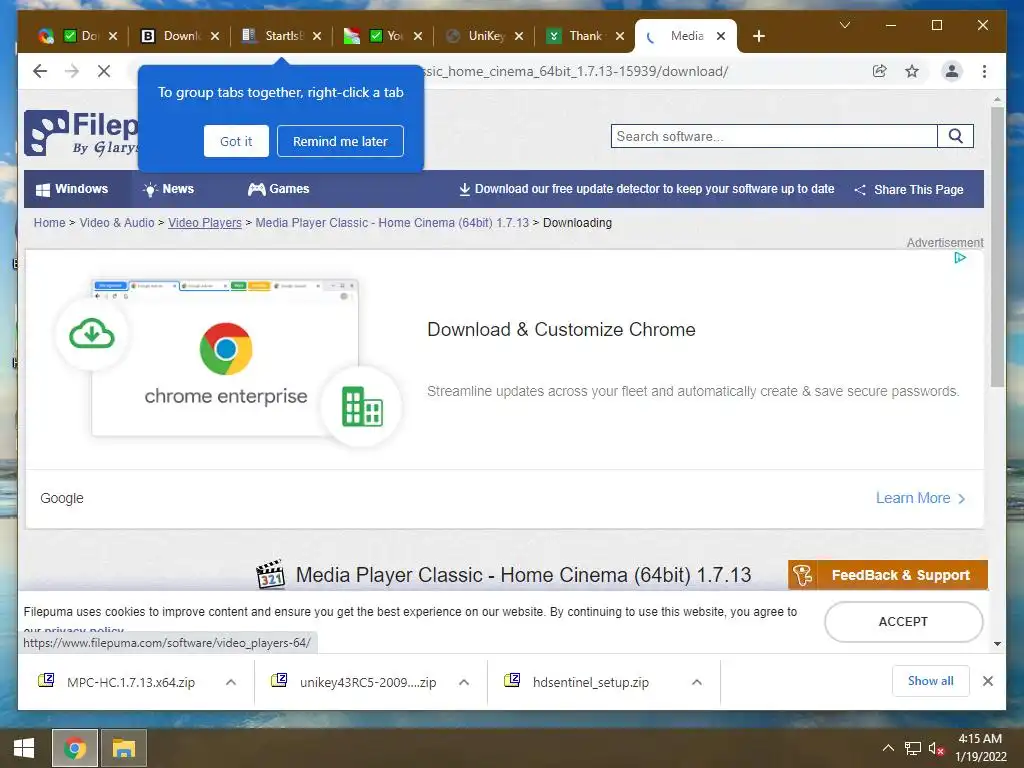
Task: Close the UniKey tab
Action: tap(519, 36)
